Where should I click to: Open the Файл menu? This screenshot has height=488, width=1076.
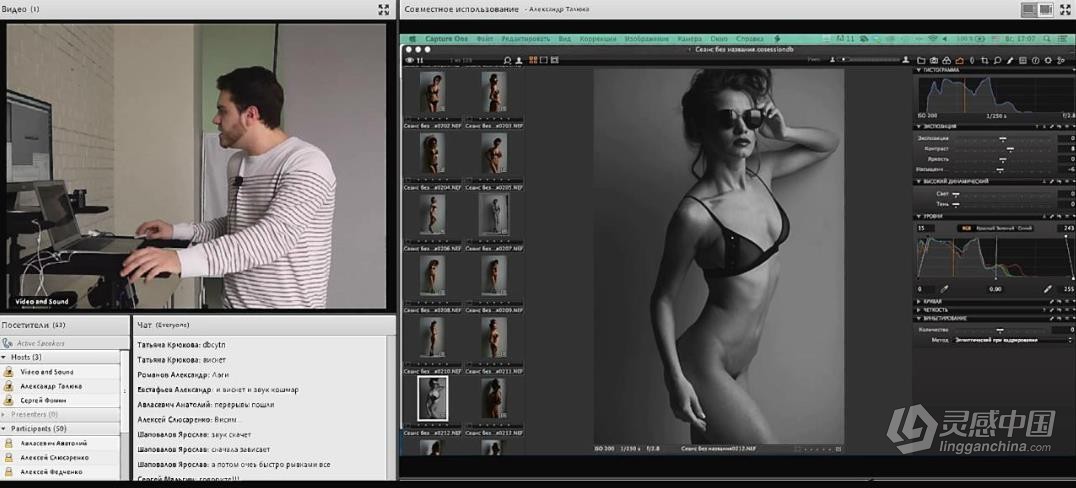tap(484, 39)
